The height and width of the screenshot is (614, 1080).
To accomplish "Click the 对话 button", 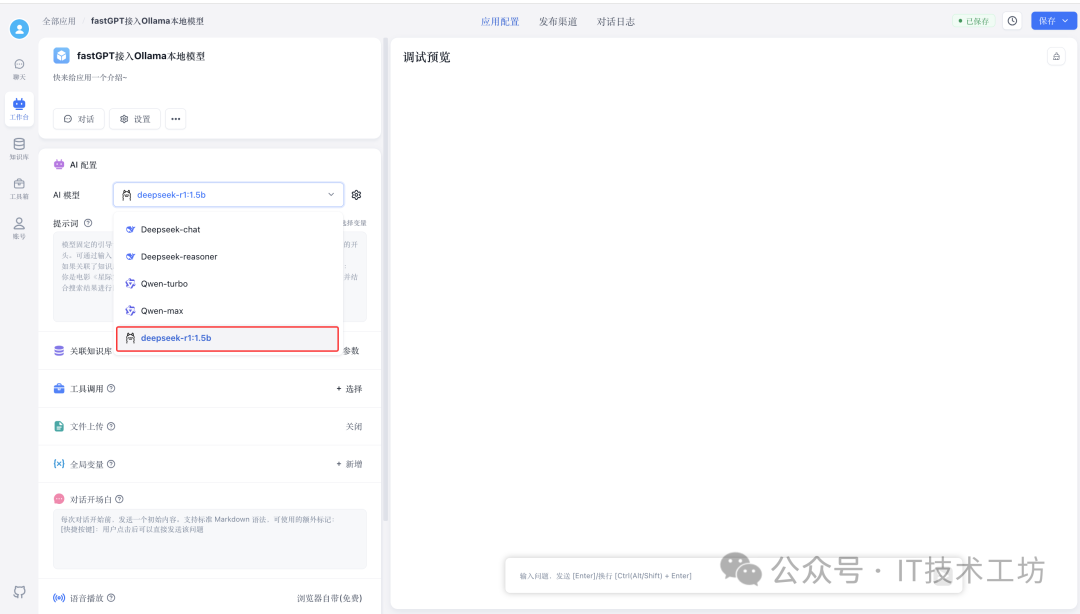I will point(79,119).
